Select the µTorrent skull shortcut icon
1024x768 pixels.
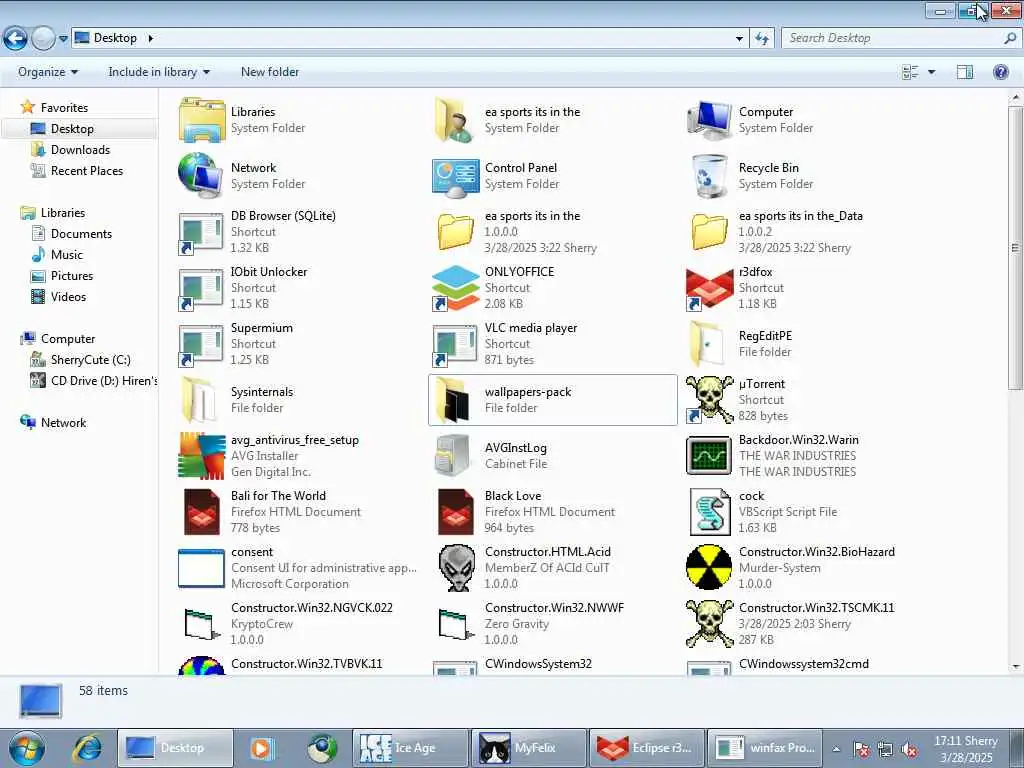click(709, 400)
